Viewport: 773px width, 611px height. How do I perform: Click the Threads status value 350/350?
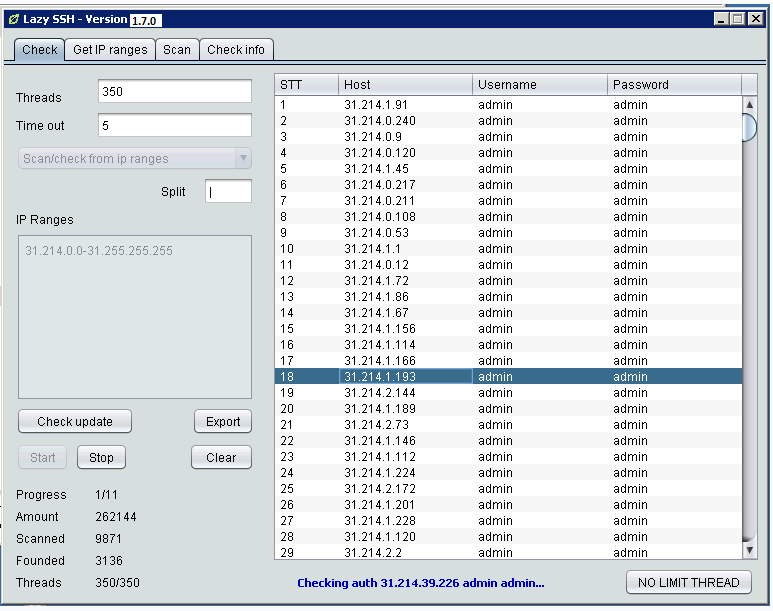click(117, 583)
